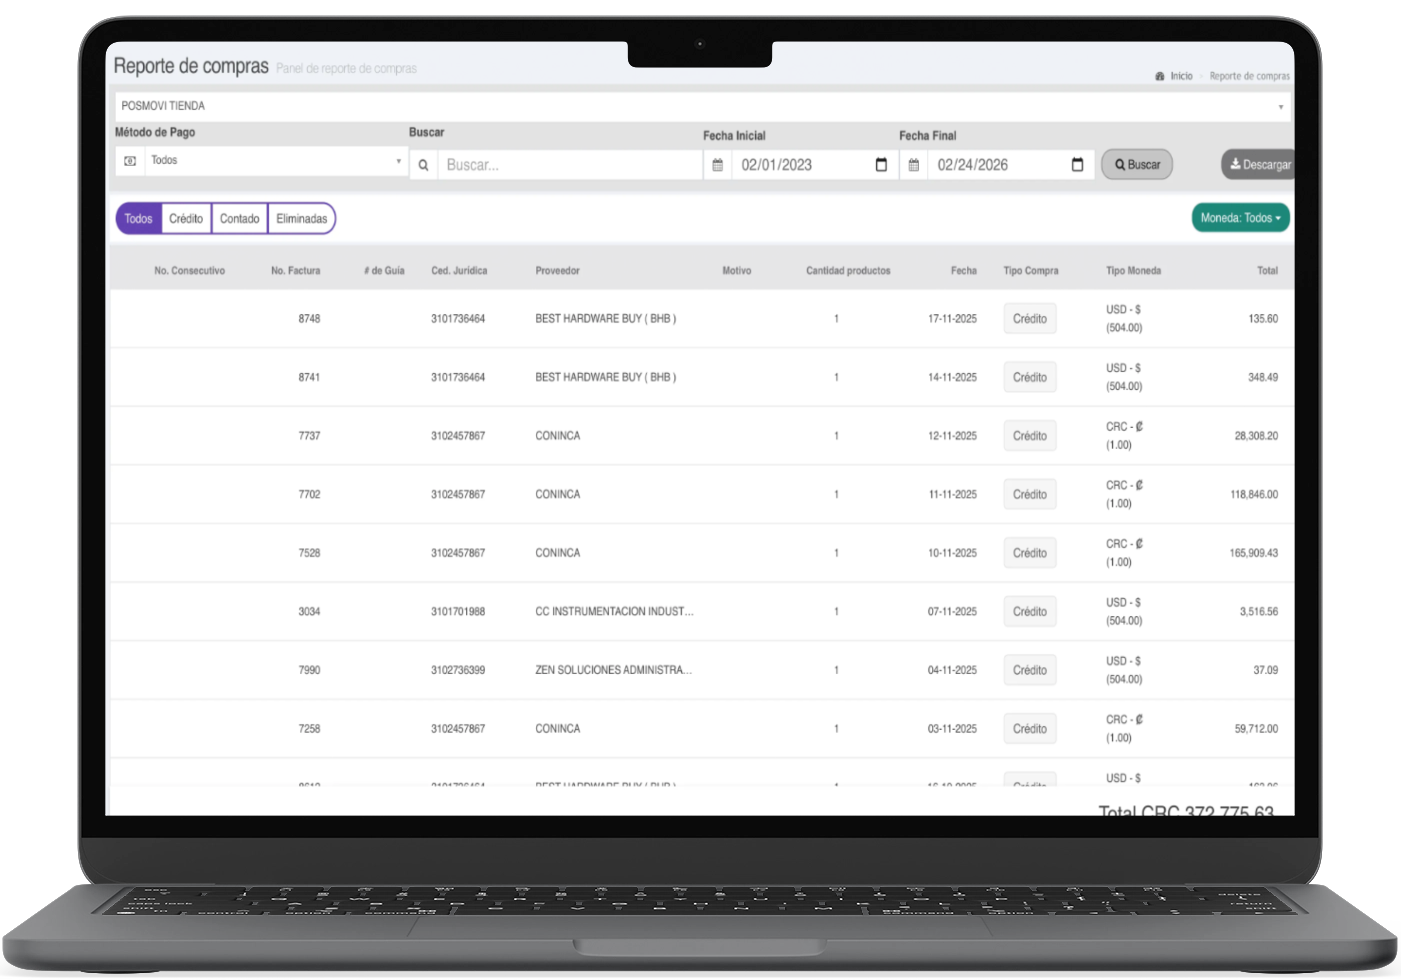Click the download icon on the Descargar button
1401x980 pixels.
pos(1237,163)
